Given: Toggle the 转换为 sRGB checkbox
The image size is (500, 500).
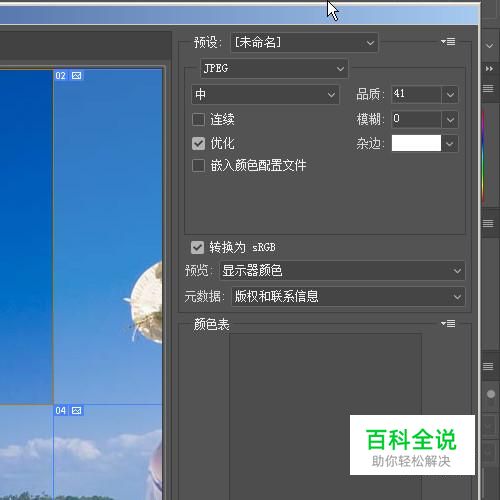Looking at the screenshot, I should tap(197, 248).
